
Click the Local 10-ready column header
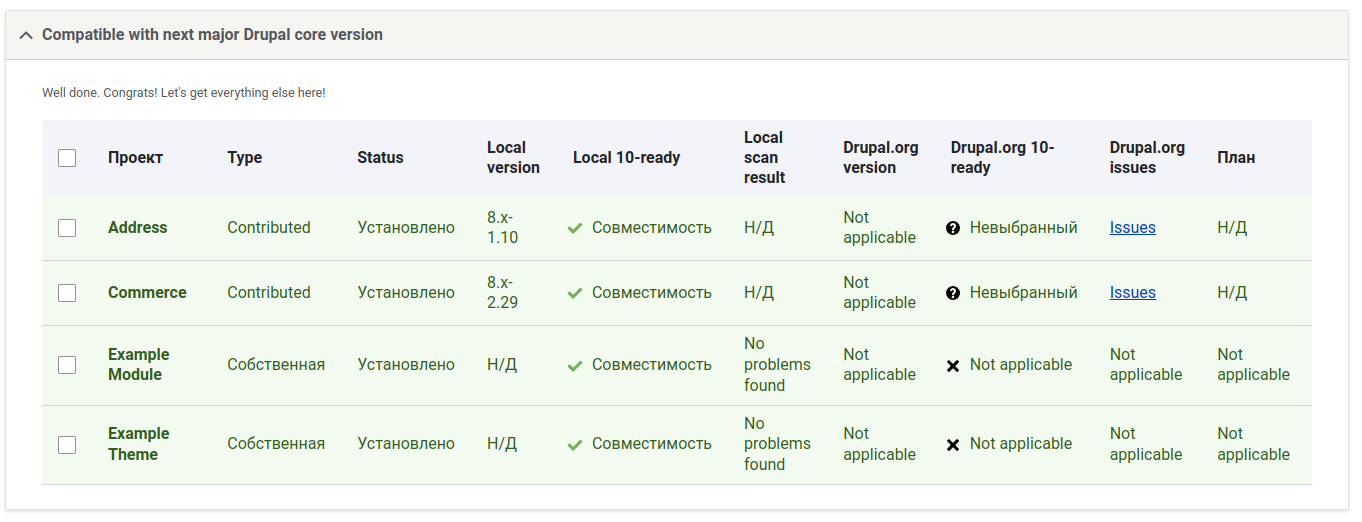pyautogui.click(x=626, y=158)
